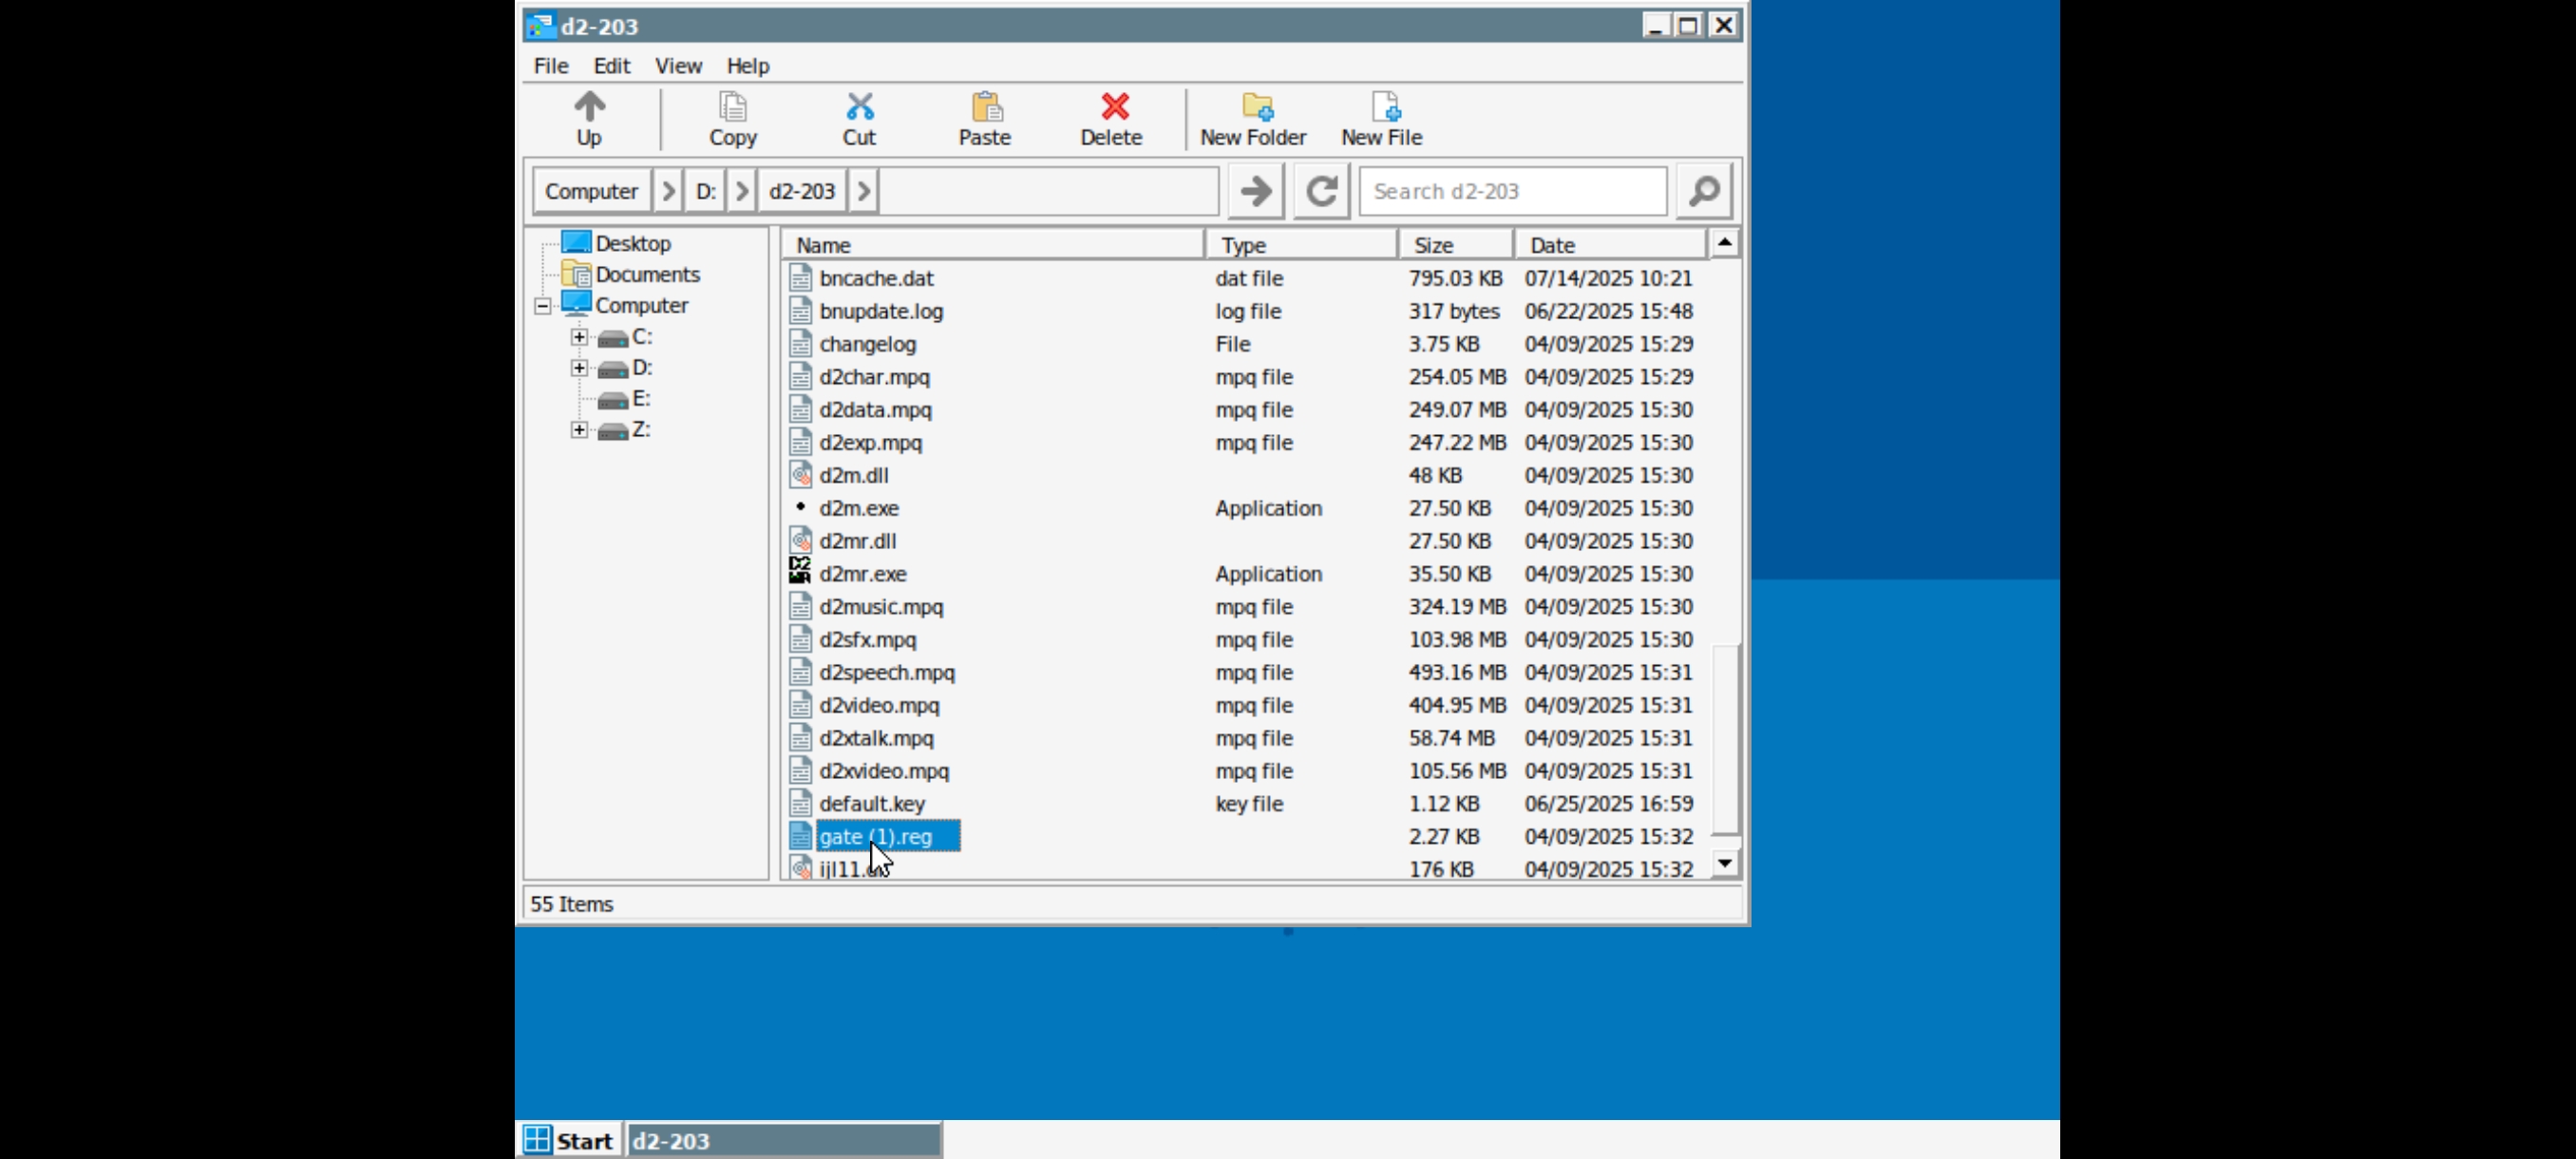Open the View menu
The width and height of the screenshot is (2576, 1159).
(677, 66)
